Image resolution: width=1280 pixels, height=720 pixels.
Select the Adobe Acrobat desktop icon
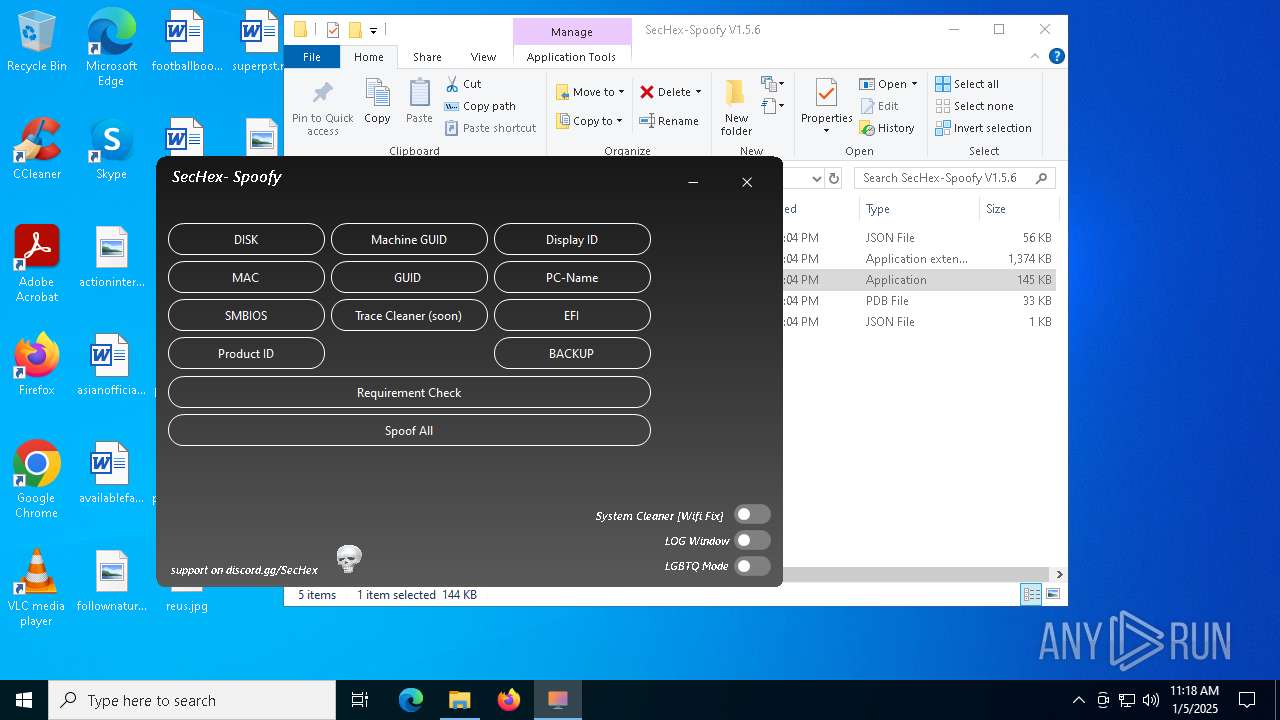(37, 264)
